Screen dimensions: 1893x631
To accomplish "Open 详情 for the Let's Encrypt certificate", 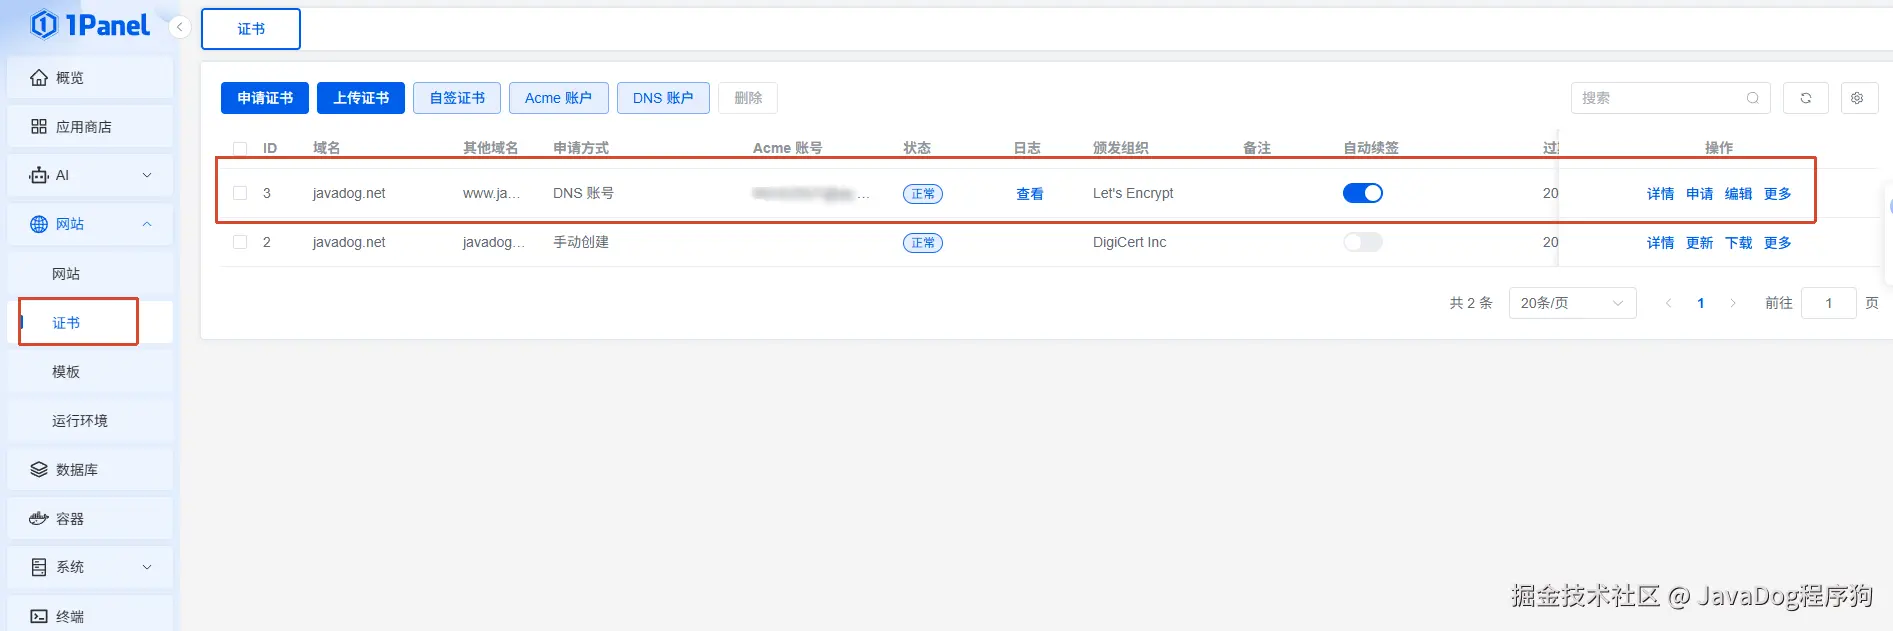I will pos(1660,194).
